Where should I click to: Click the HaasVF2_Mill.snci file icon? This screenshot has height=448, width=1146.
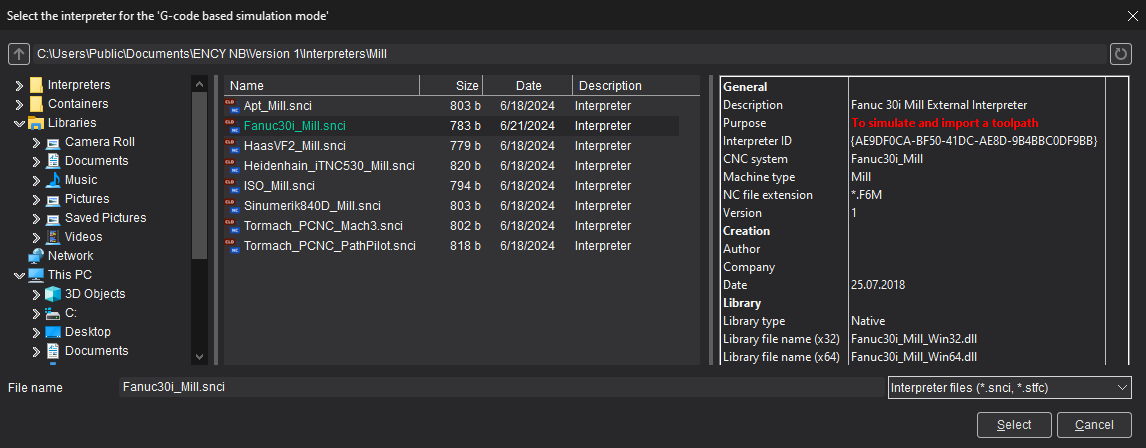(232, 146)
